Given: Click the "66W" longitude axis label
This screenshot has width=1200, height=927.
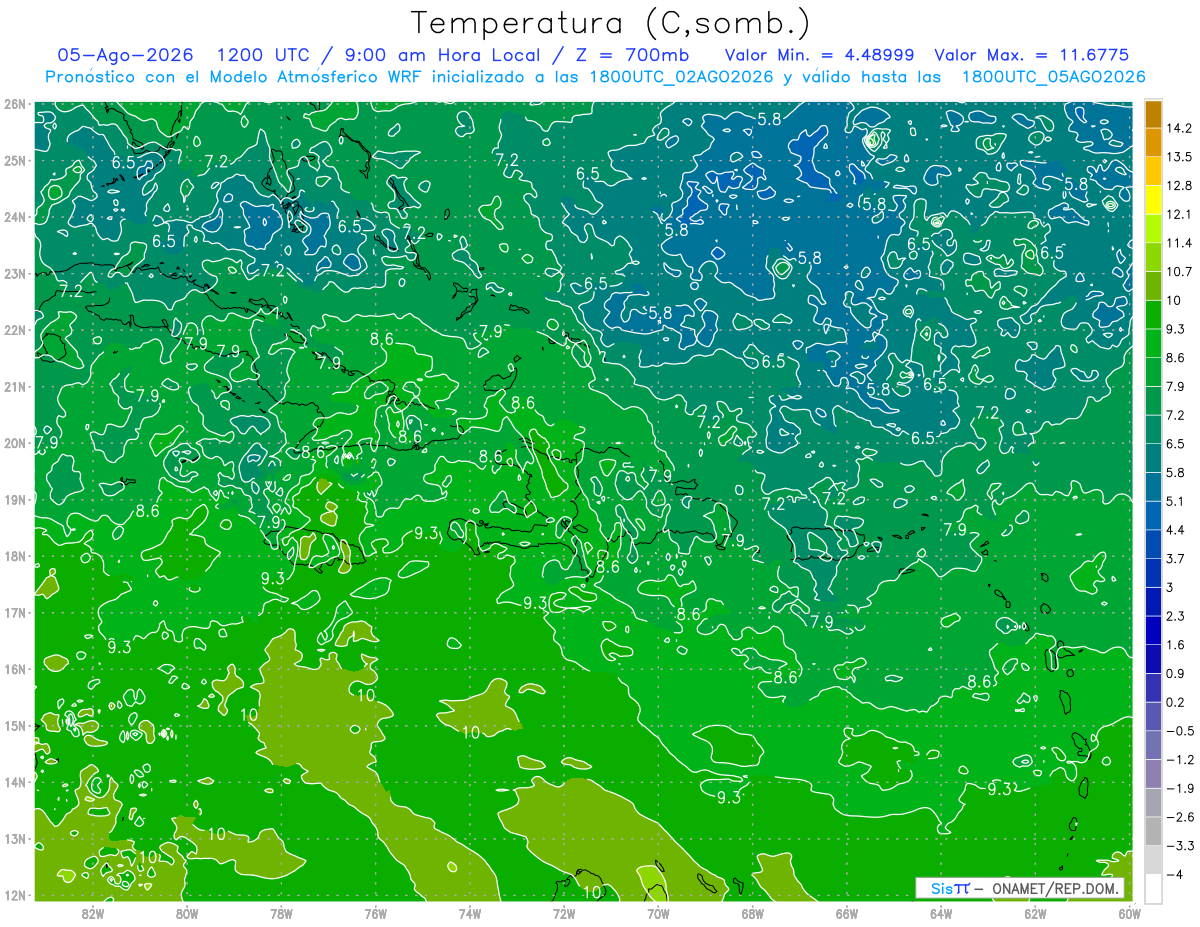Looking at the screenshot, I should click(x=846, y=913).
